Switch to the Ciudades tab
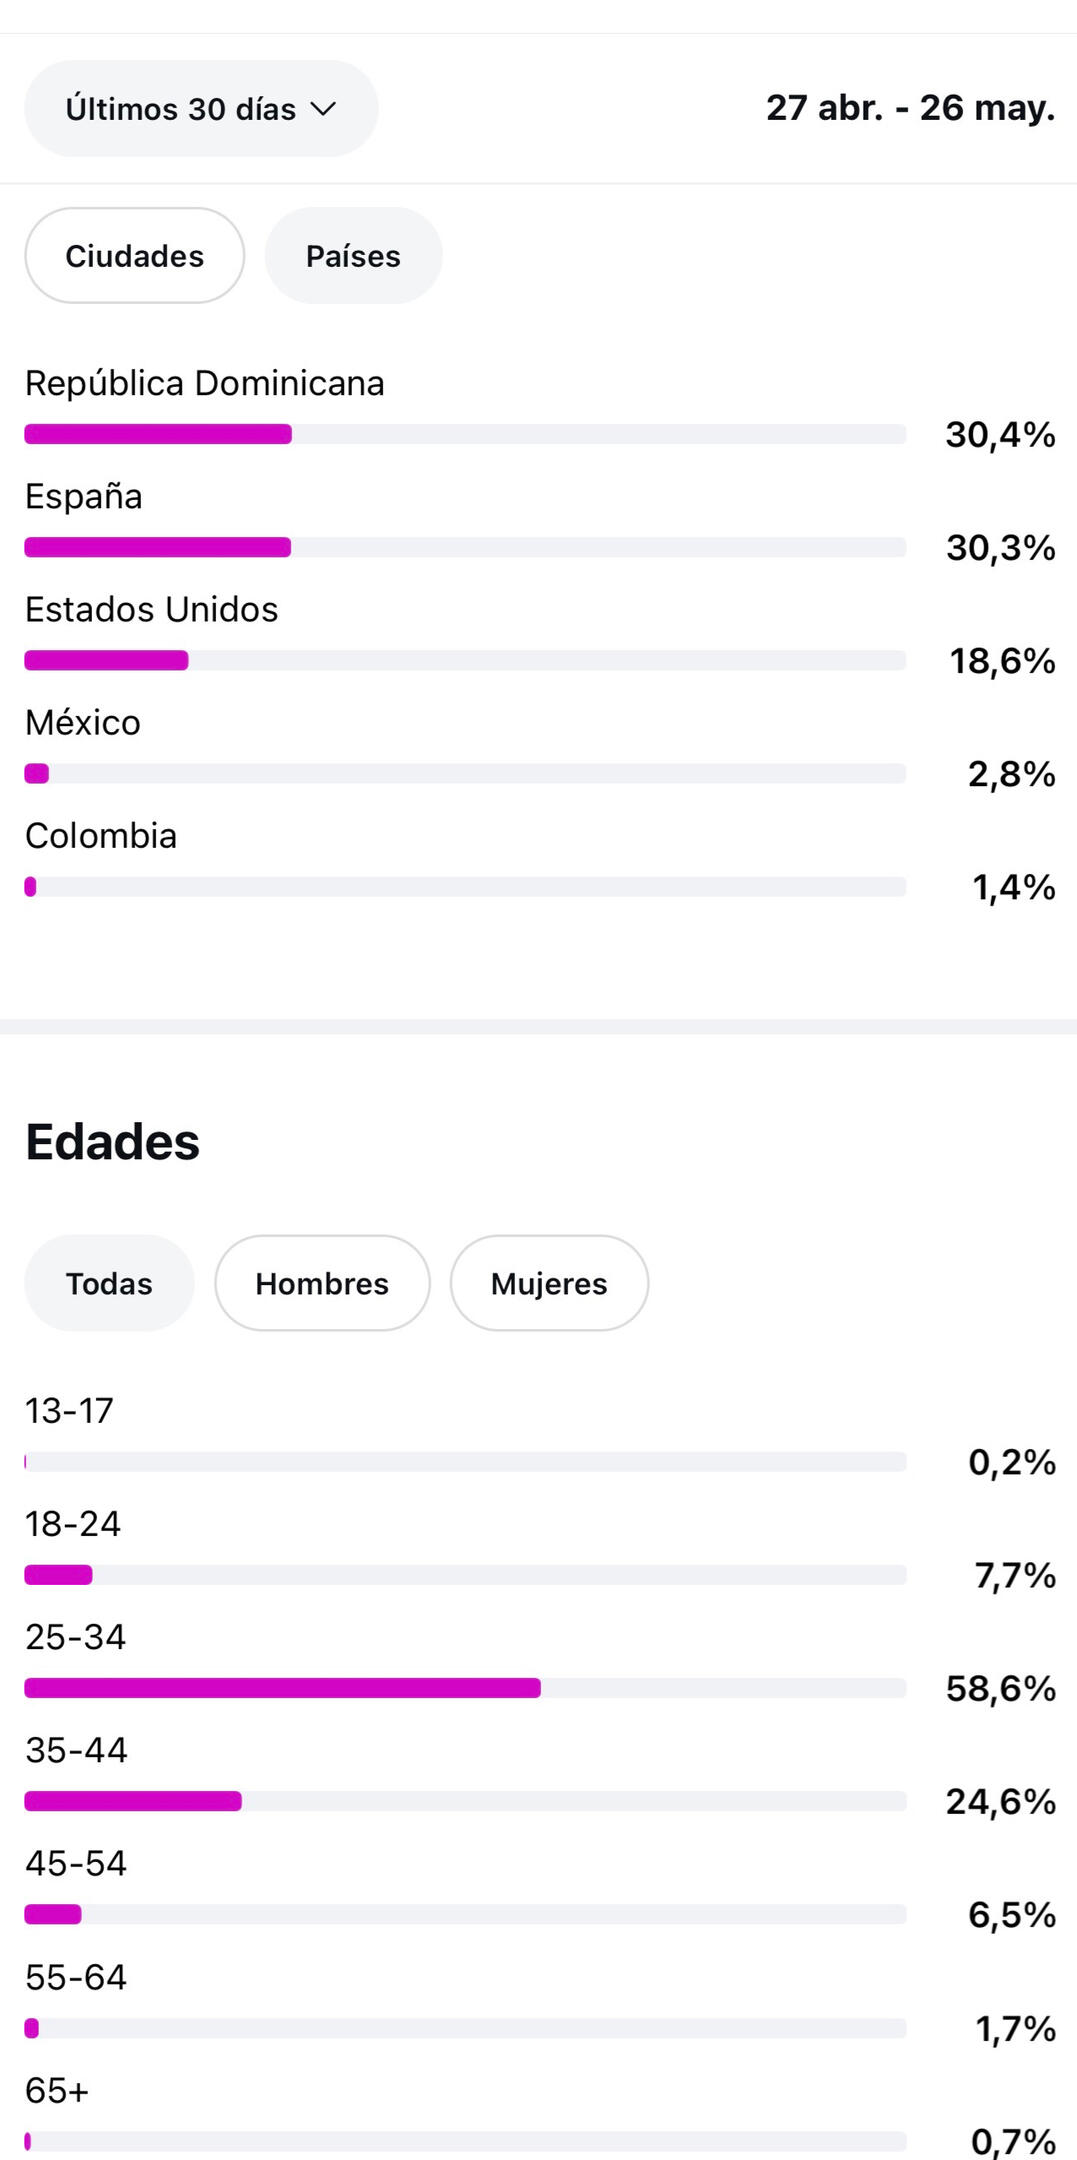Viewport: 1077px width, 2160px height. 135,256
